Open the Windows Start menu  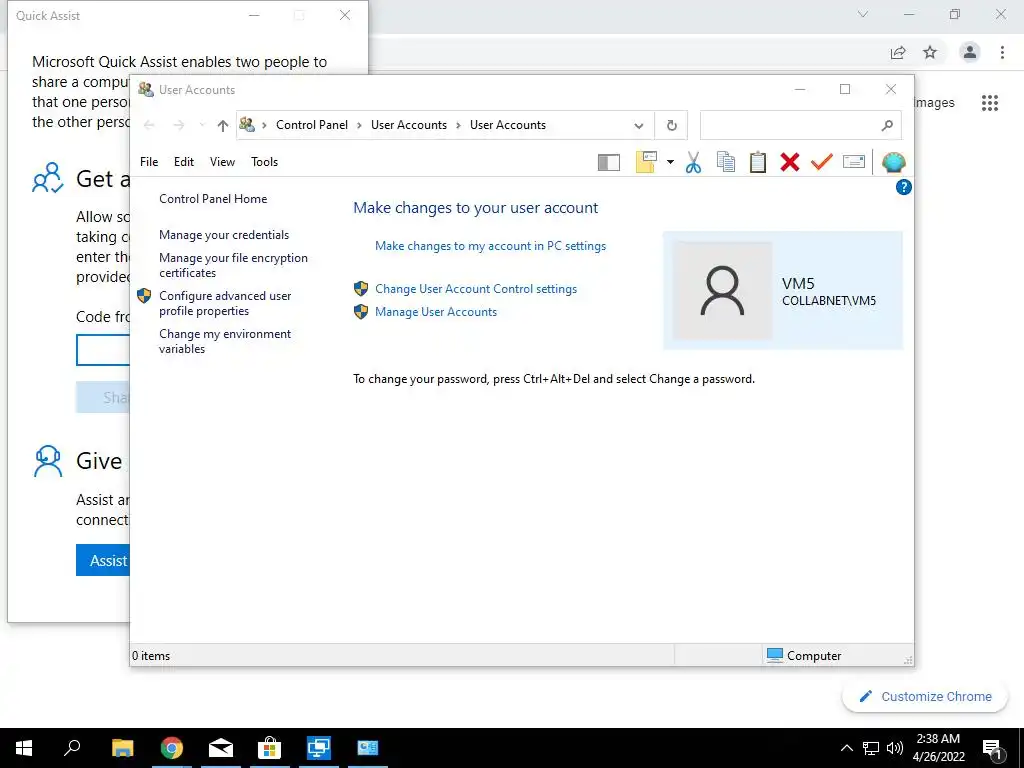click(x=24, y=748)
